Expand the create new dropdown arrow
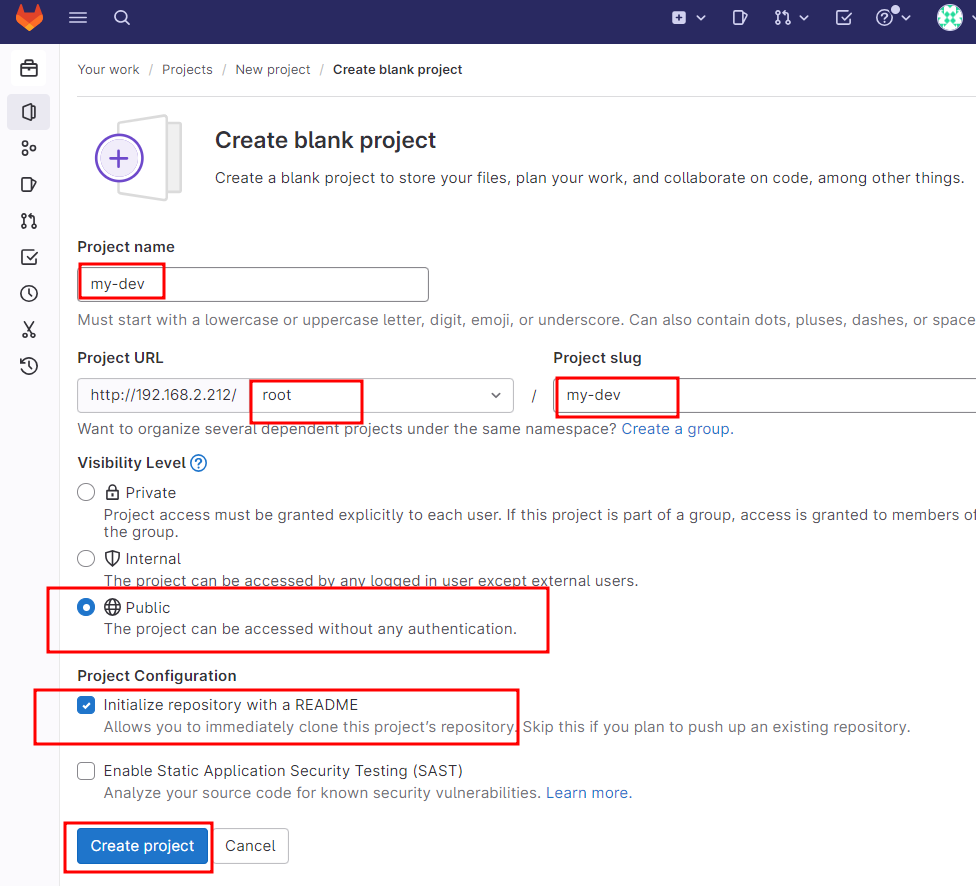Screen dimensions: 976x886 tap(701, 18)
